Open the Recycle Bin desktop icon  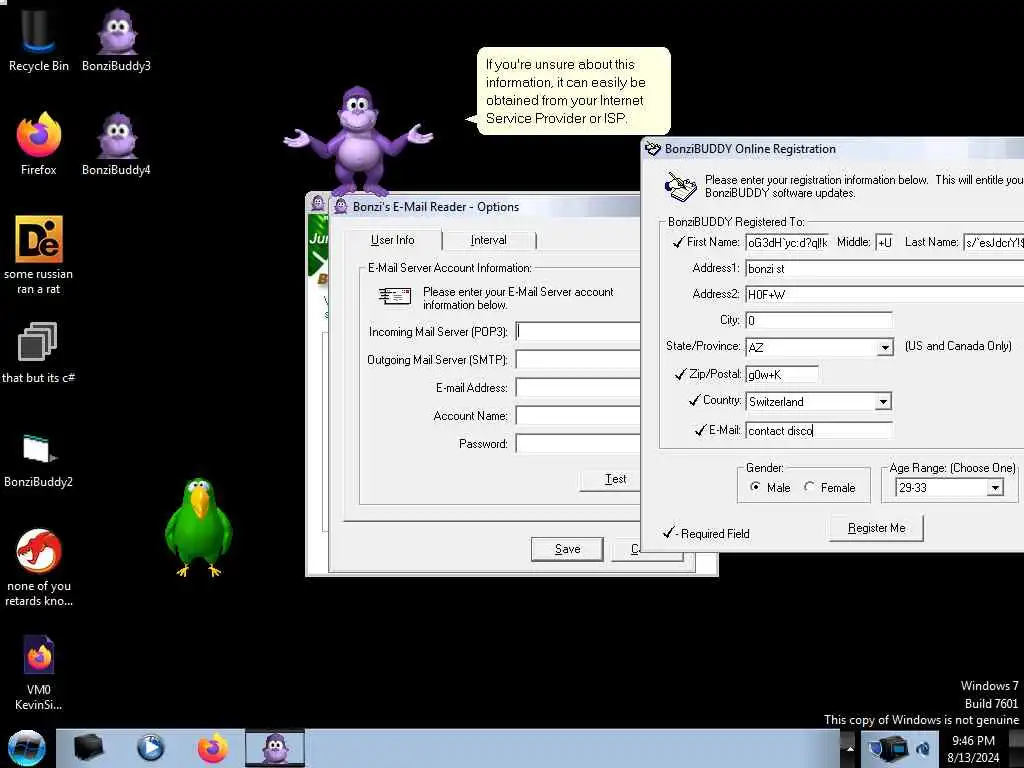(38, 39)
